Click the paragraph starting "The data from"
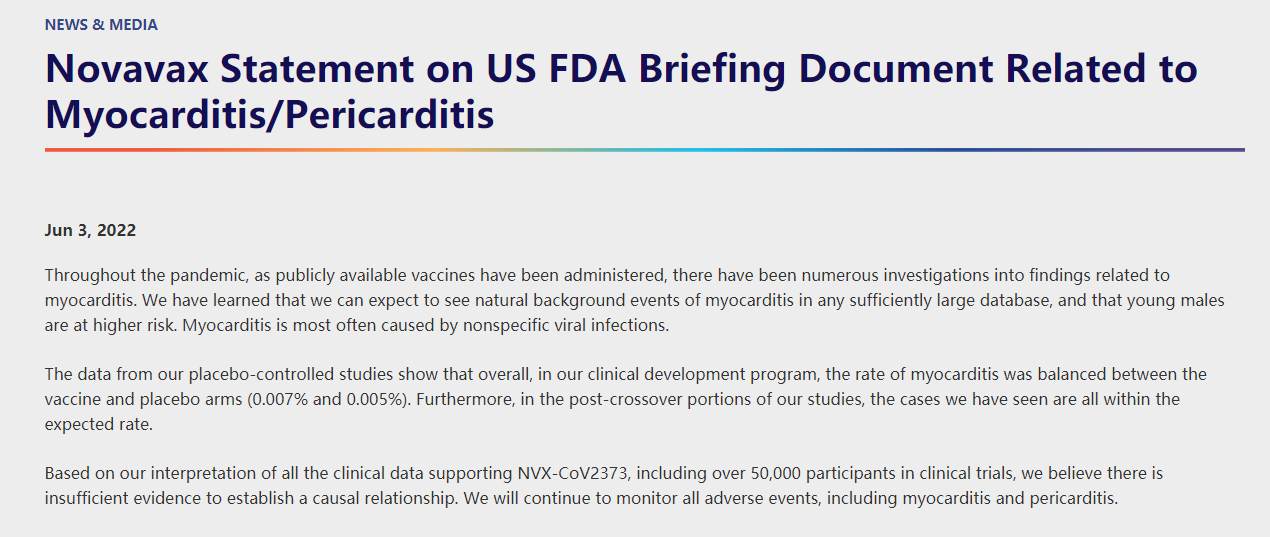Screen dimensions: 1270x537 pyautogui.click(x=626, y=399)
